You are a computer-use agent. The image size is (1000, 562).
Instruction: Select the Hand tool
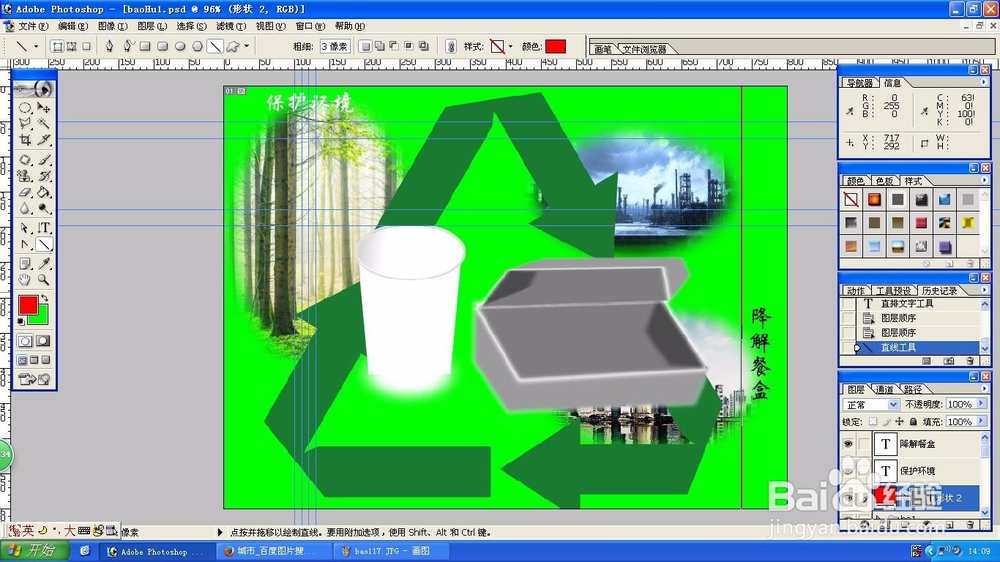tap(26, 279)
